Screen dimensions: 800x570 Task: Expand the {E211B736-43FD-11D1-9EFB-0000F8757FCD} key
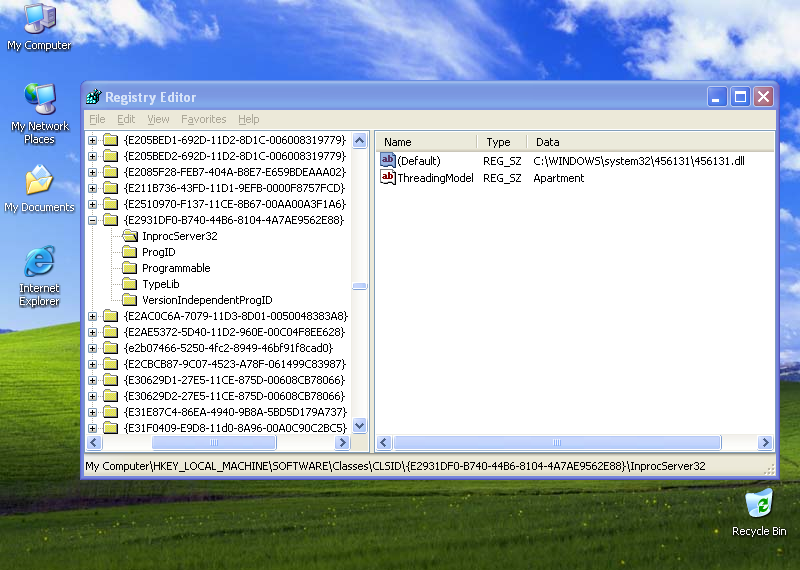[92, 188]
